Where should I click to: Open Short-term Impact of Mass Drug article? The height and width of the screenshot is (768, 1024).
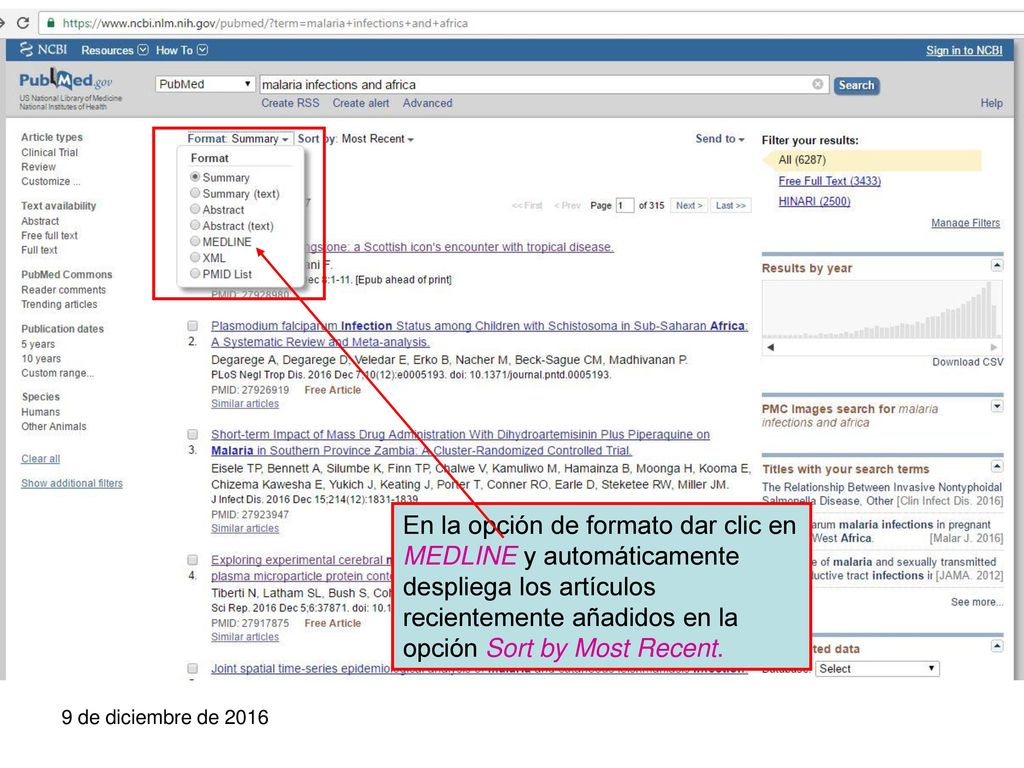[x=460, y=442]
